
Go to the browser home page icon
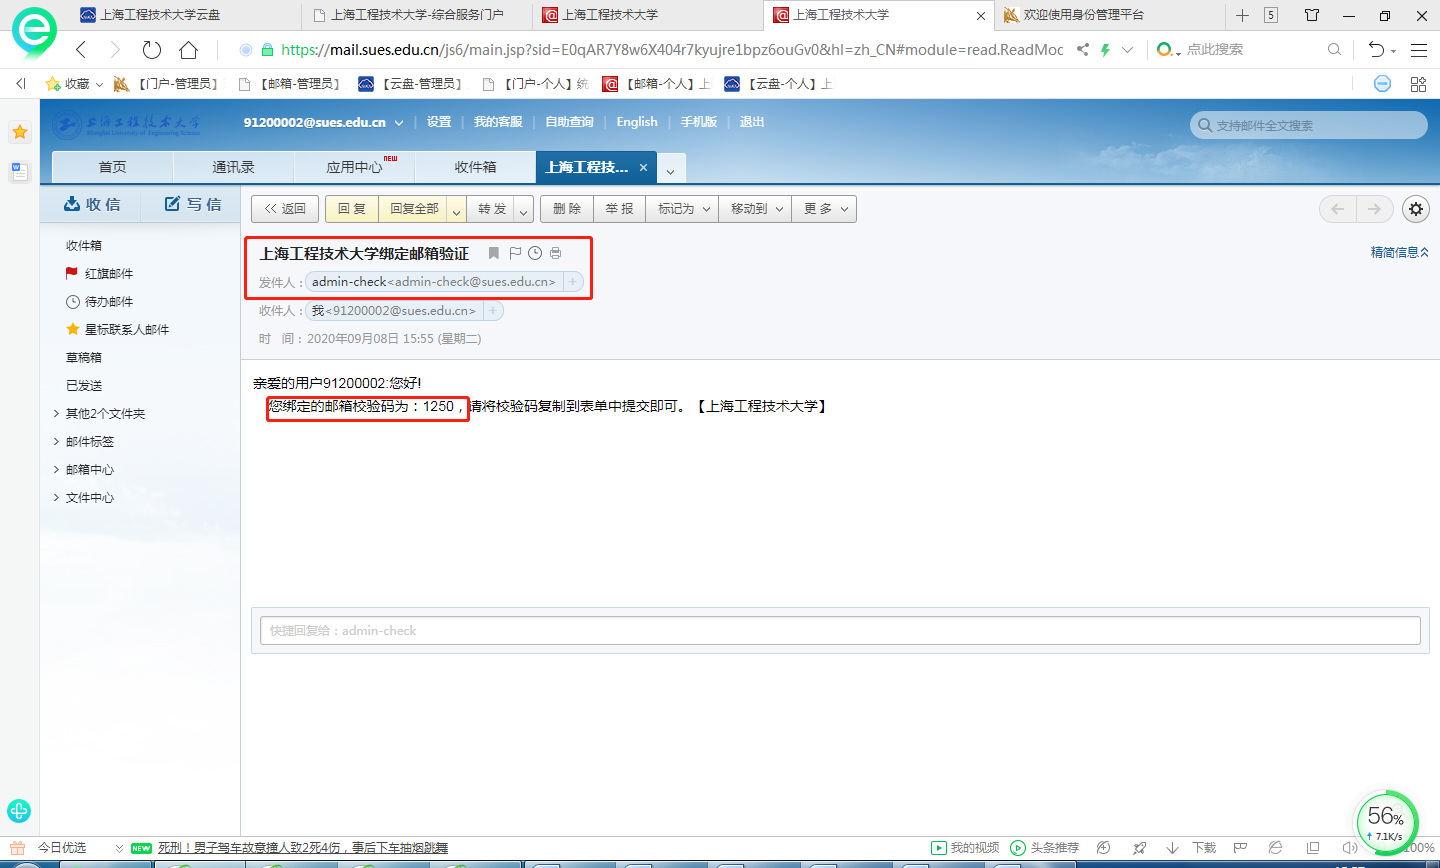[188, 50]
